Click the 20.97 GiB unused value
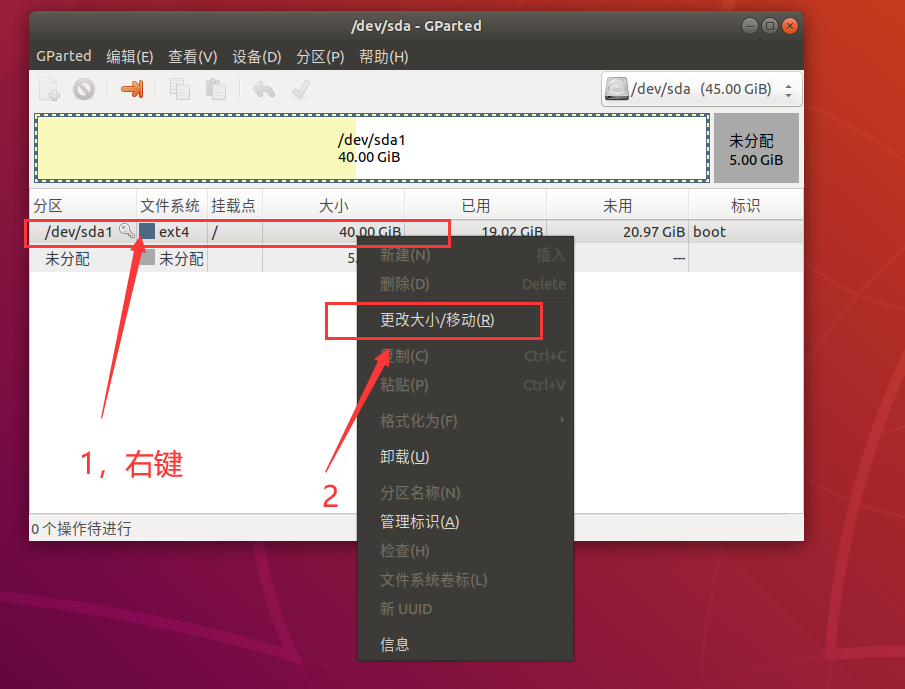The image size is (905, 689). point(654,232)
